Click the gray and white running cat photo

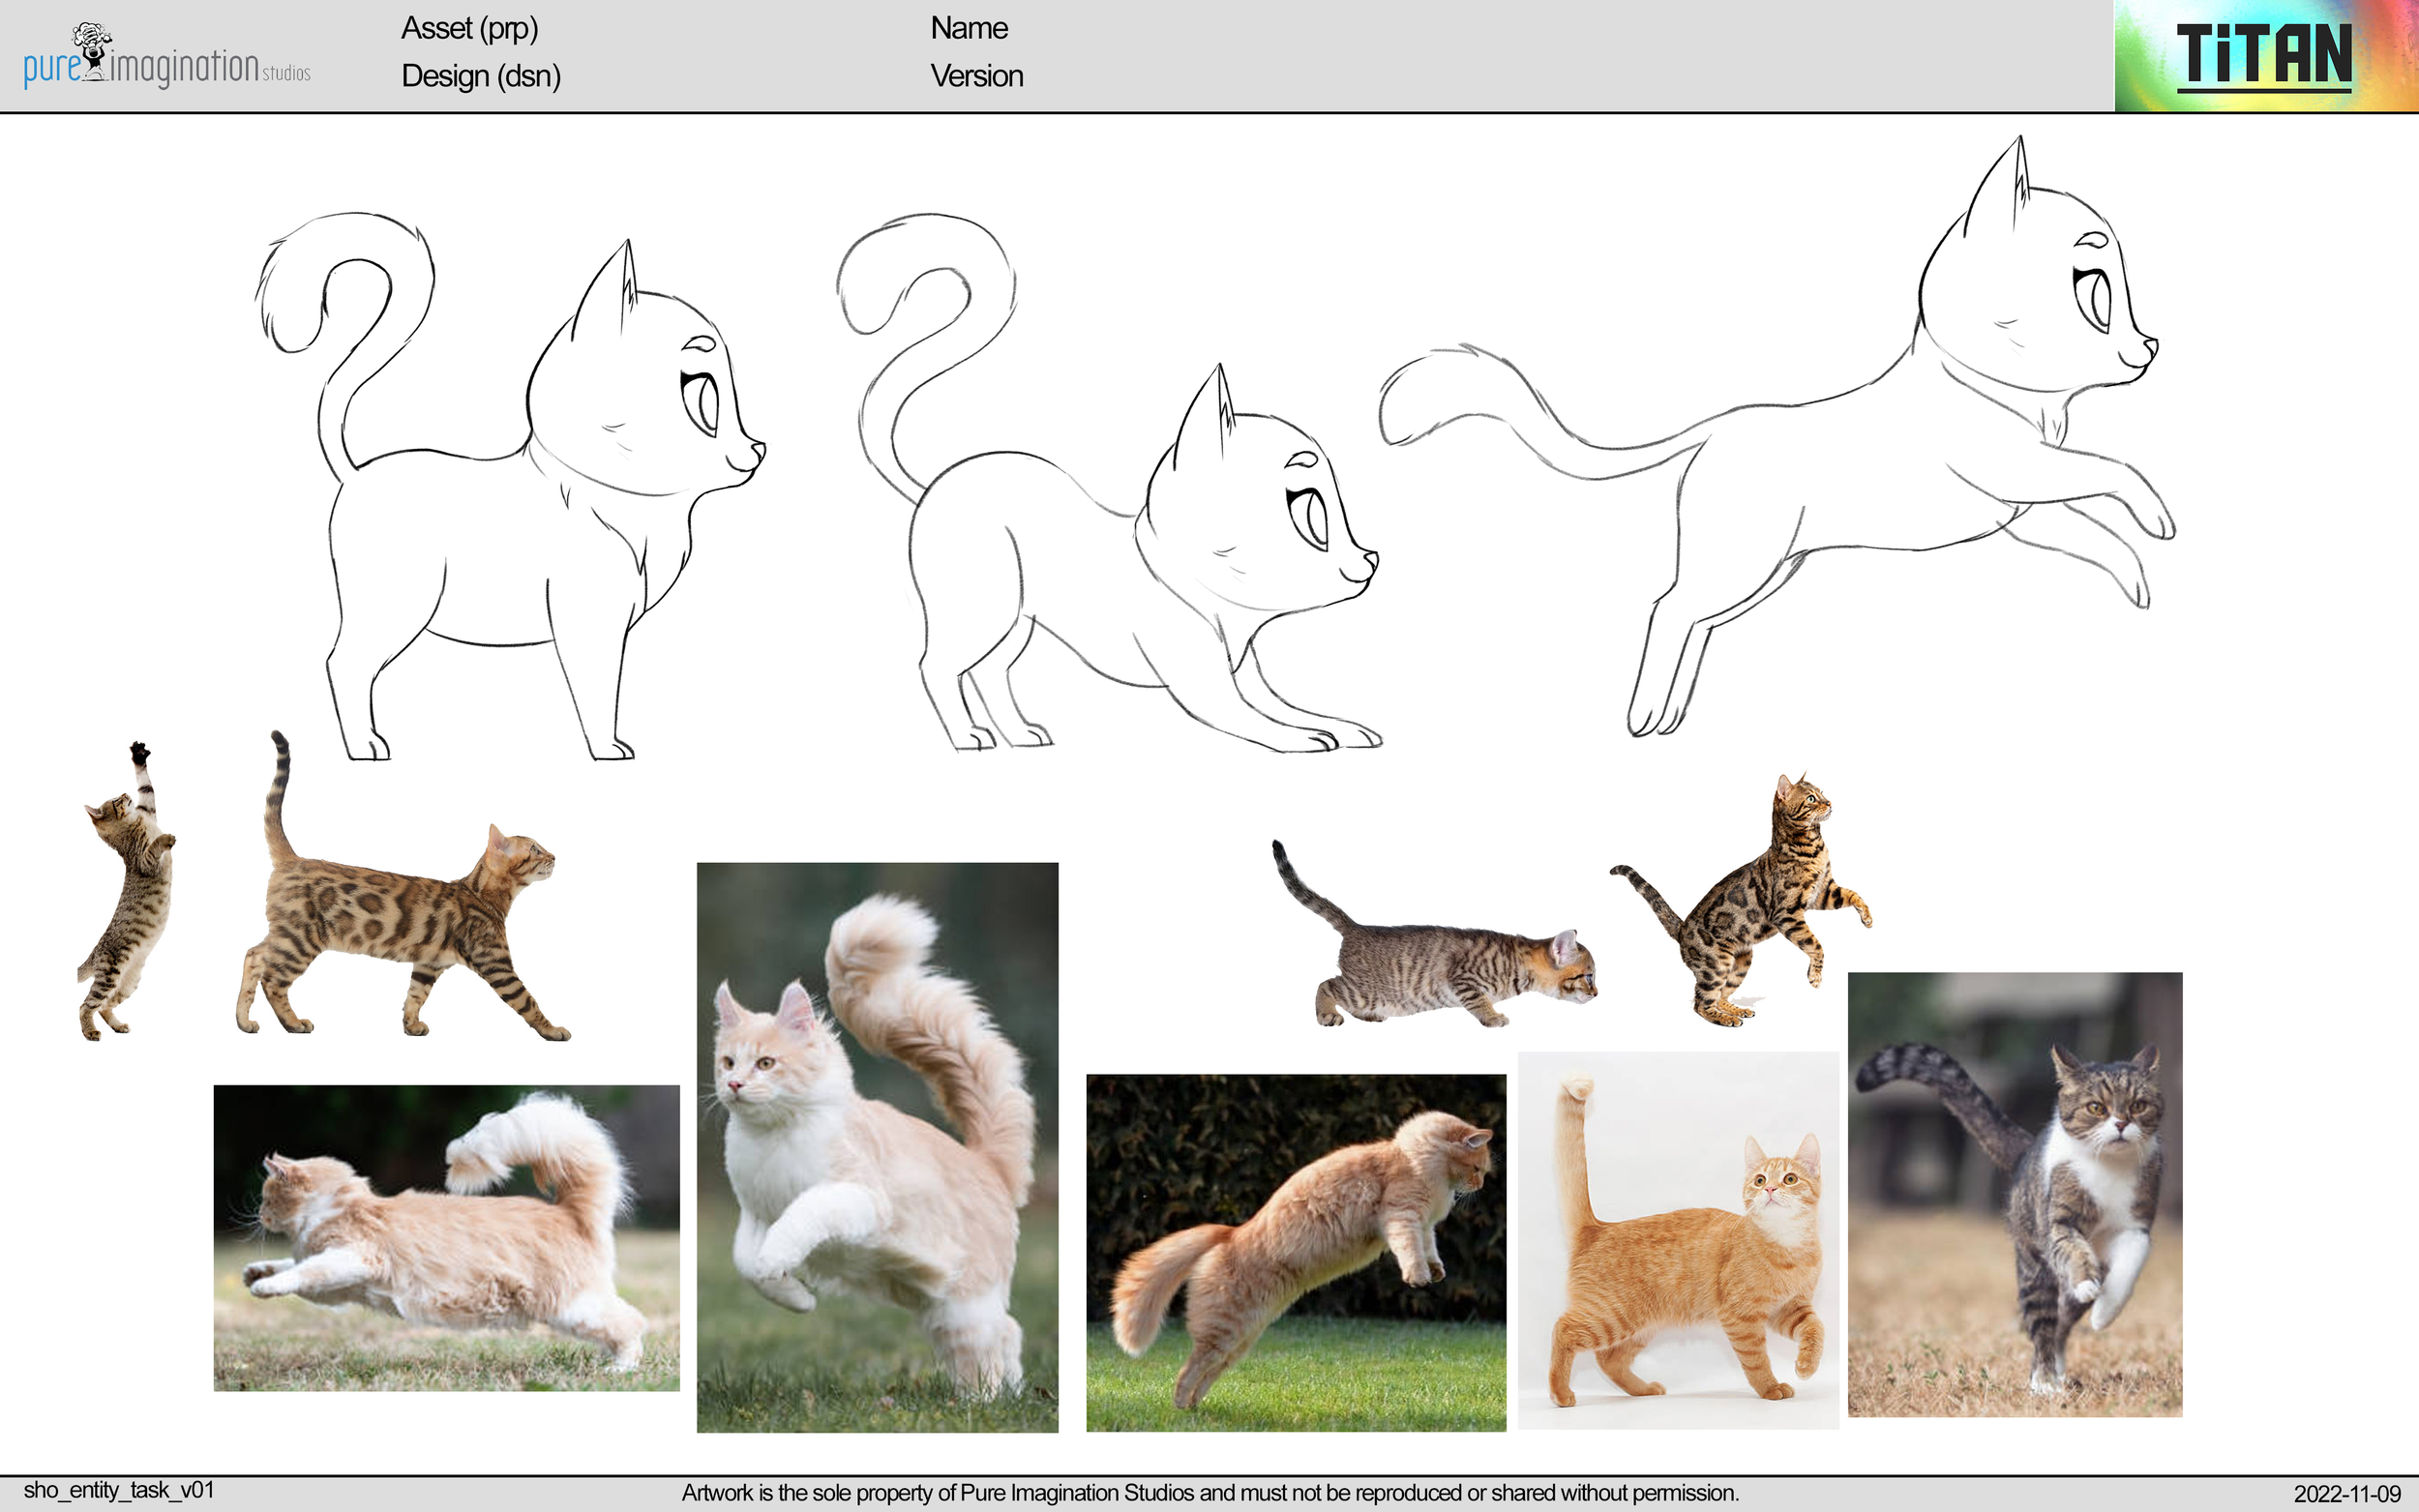2014,1193
